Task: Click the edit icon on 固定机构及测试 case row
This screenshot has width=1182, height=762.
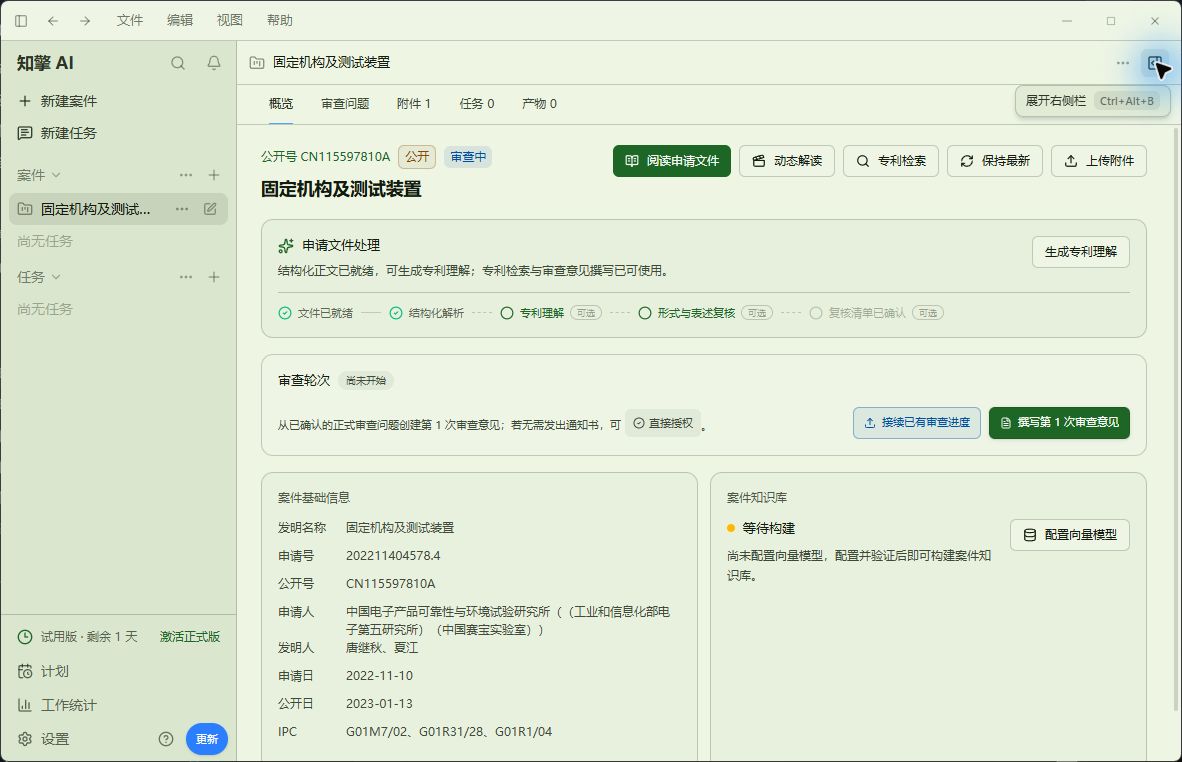Action: point(210,209)
